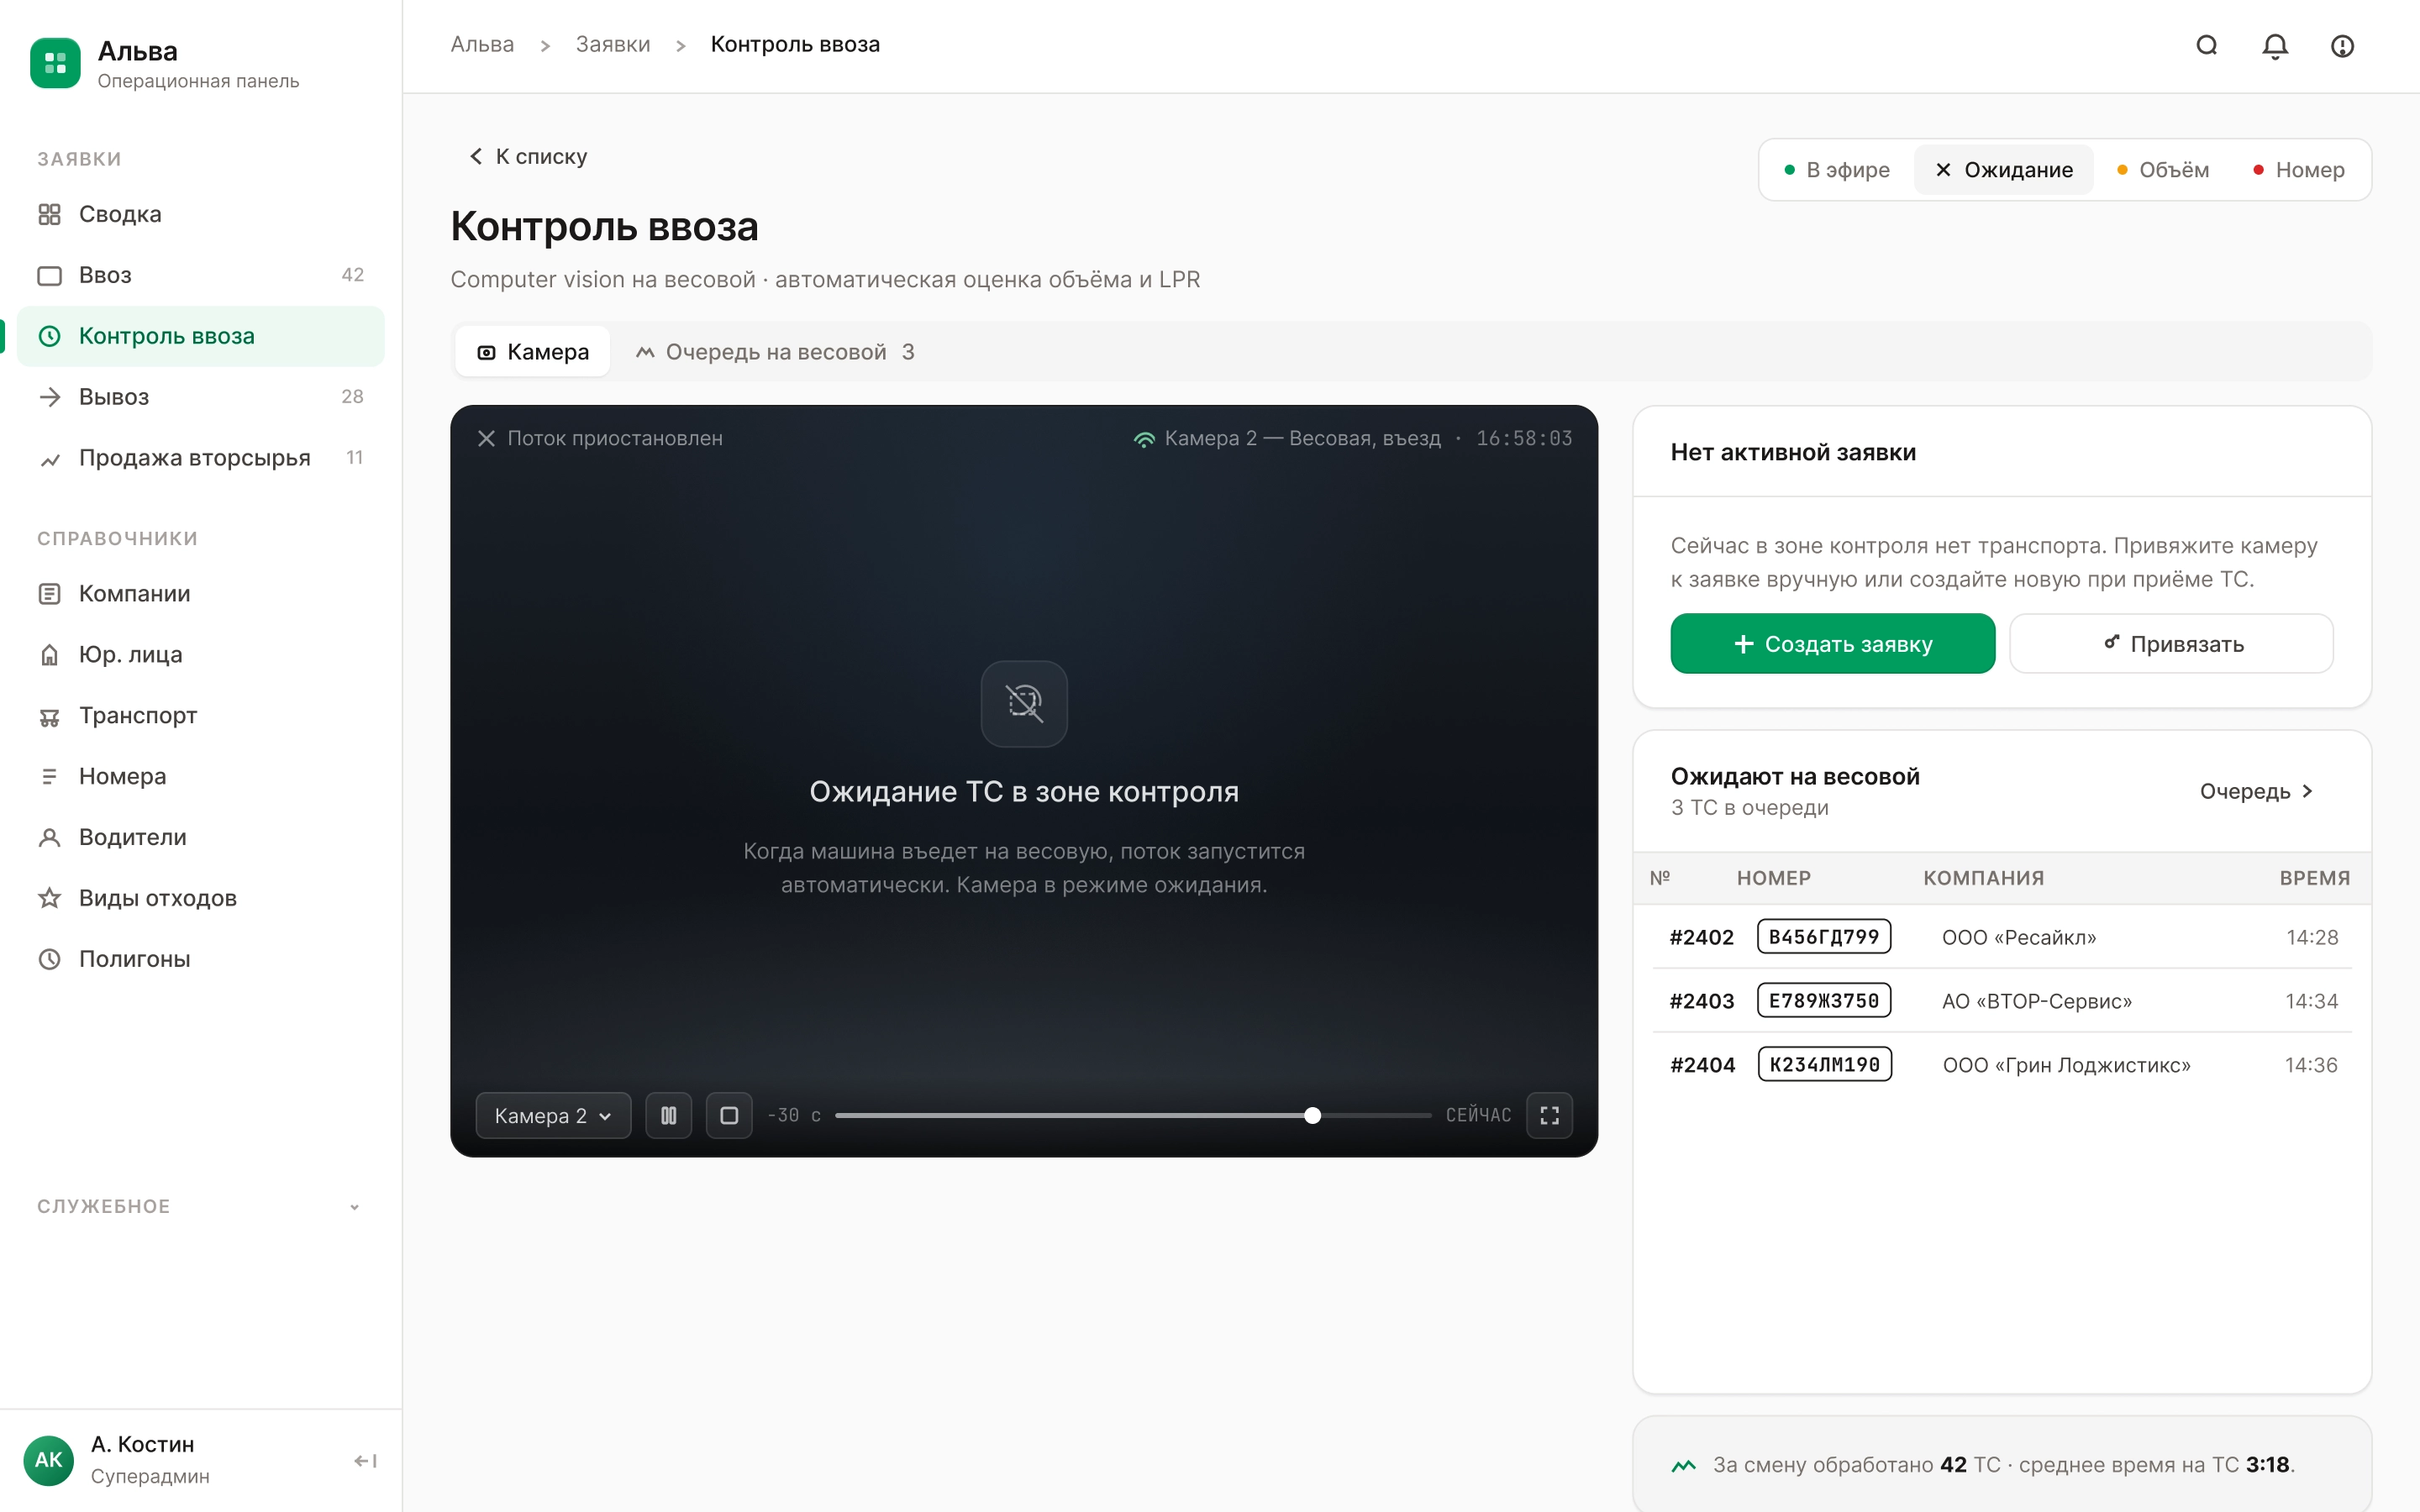The height and width of the screenshot is (1512, 2420).
Task: Click Создать заявку button
Action: tap(1832, 644)
